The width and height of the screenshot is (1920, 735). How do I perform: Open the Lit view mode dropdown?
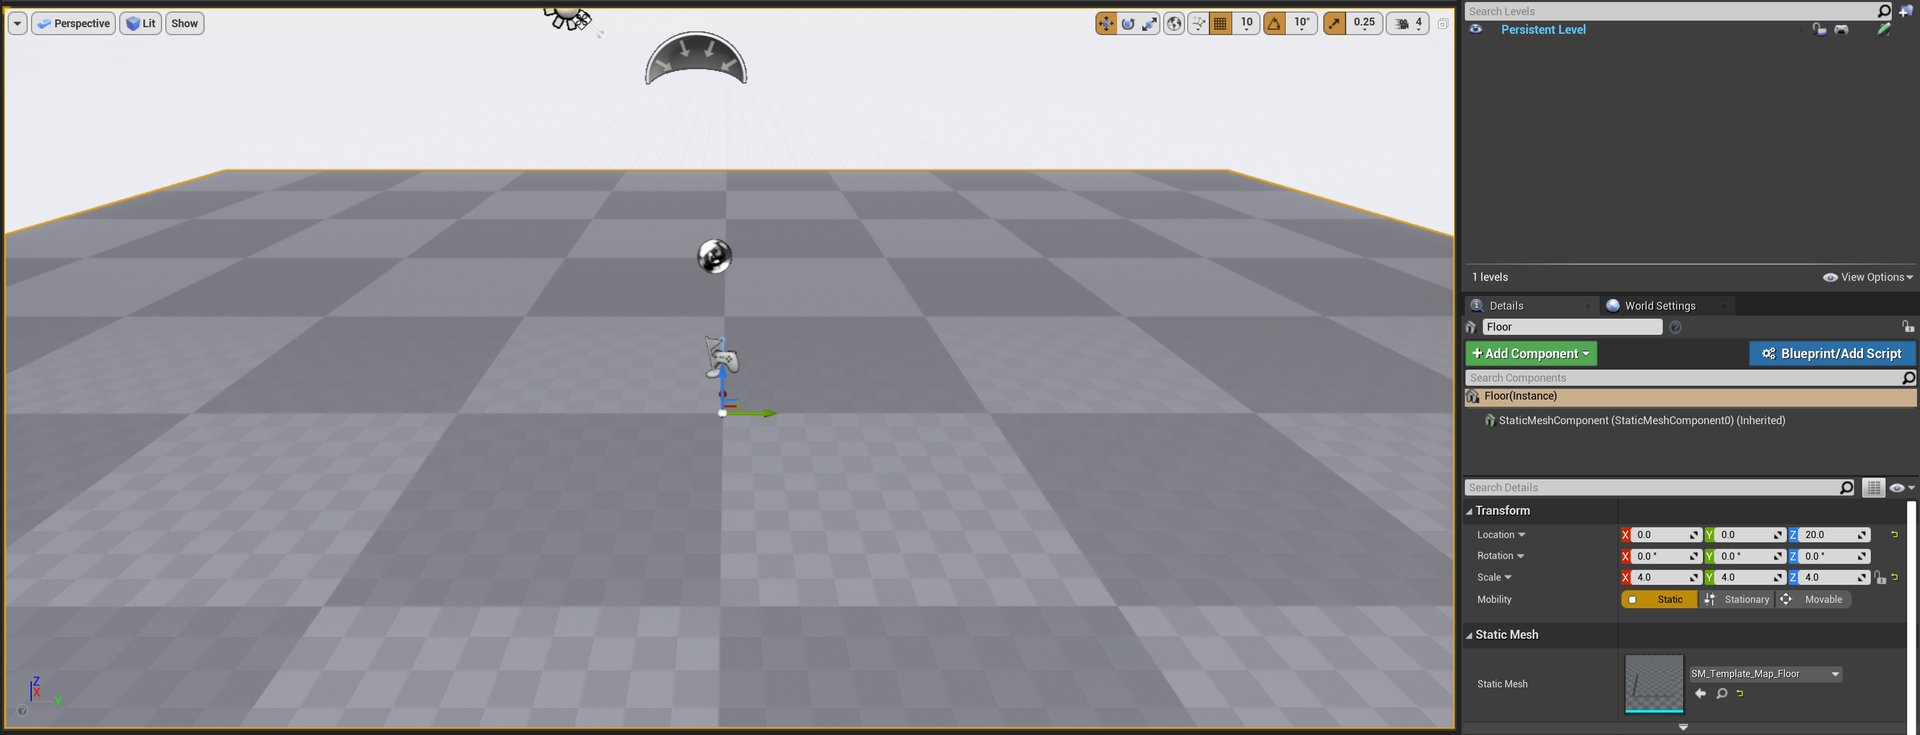141,23
